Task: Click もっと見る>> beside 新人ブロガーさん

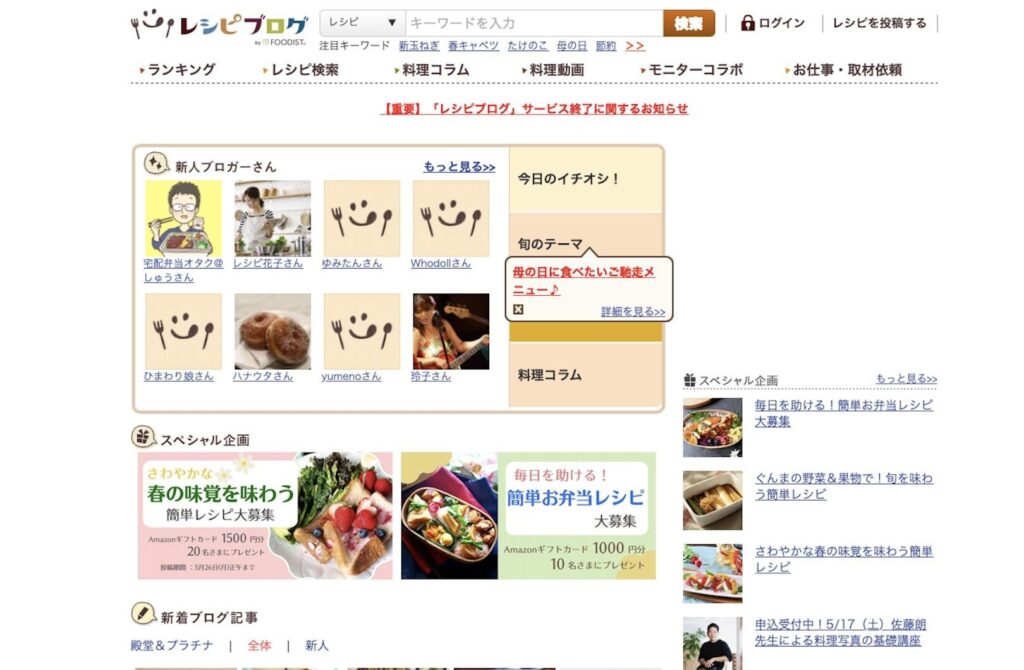Action: pyautogui.click(x=459, y=167)
